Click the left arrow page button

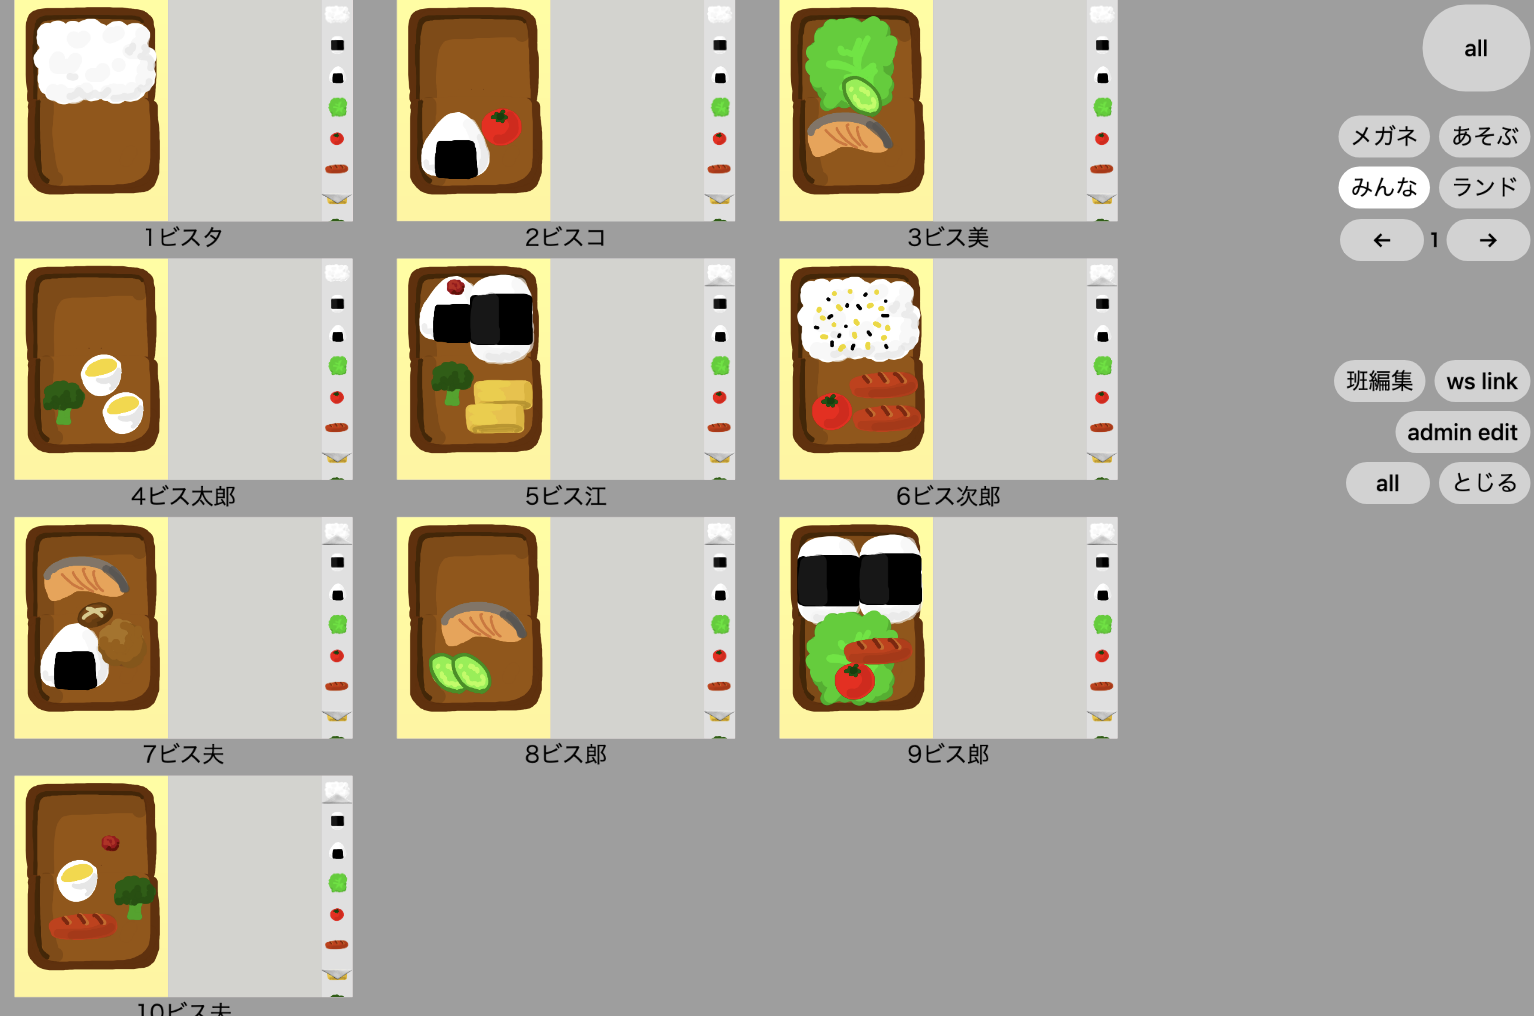[1382, 240]
